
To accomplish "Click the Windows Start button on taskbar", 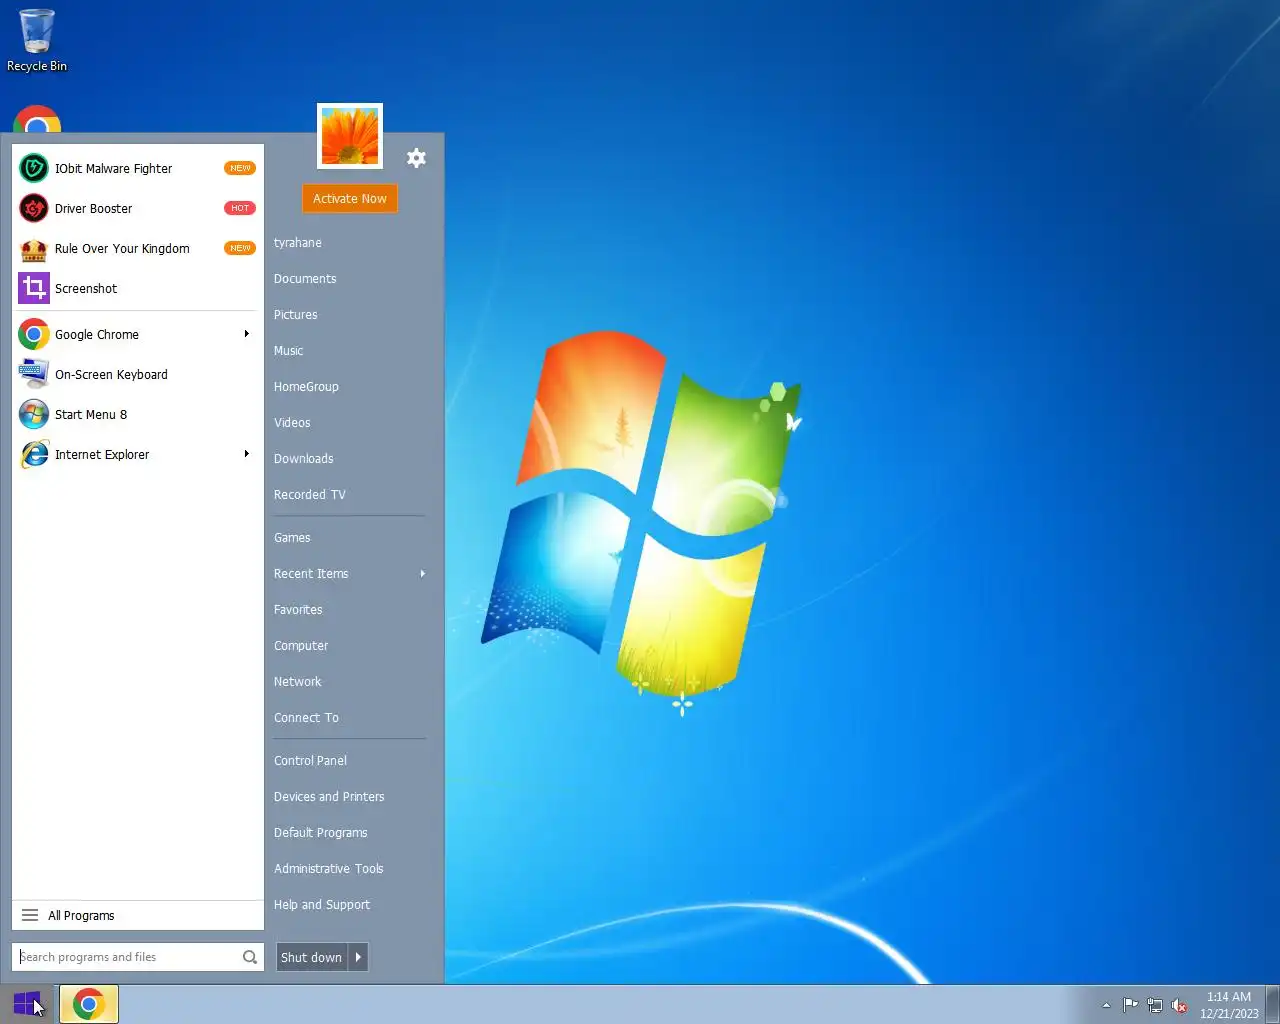I will [28, 1003].
